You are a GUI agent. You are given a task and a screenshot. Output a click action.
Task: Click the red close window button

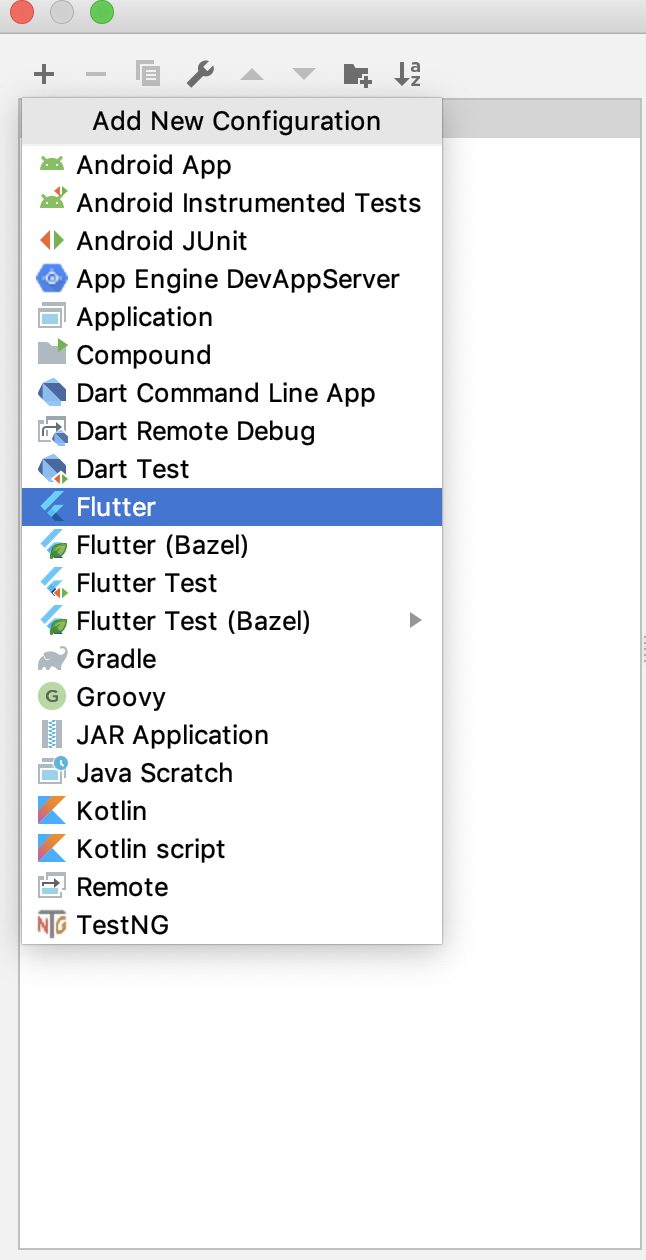(22, 13)
